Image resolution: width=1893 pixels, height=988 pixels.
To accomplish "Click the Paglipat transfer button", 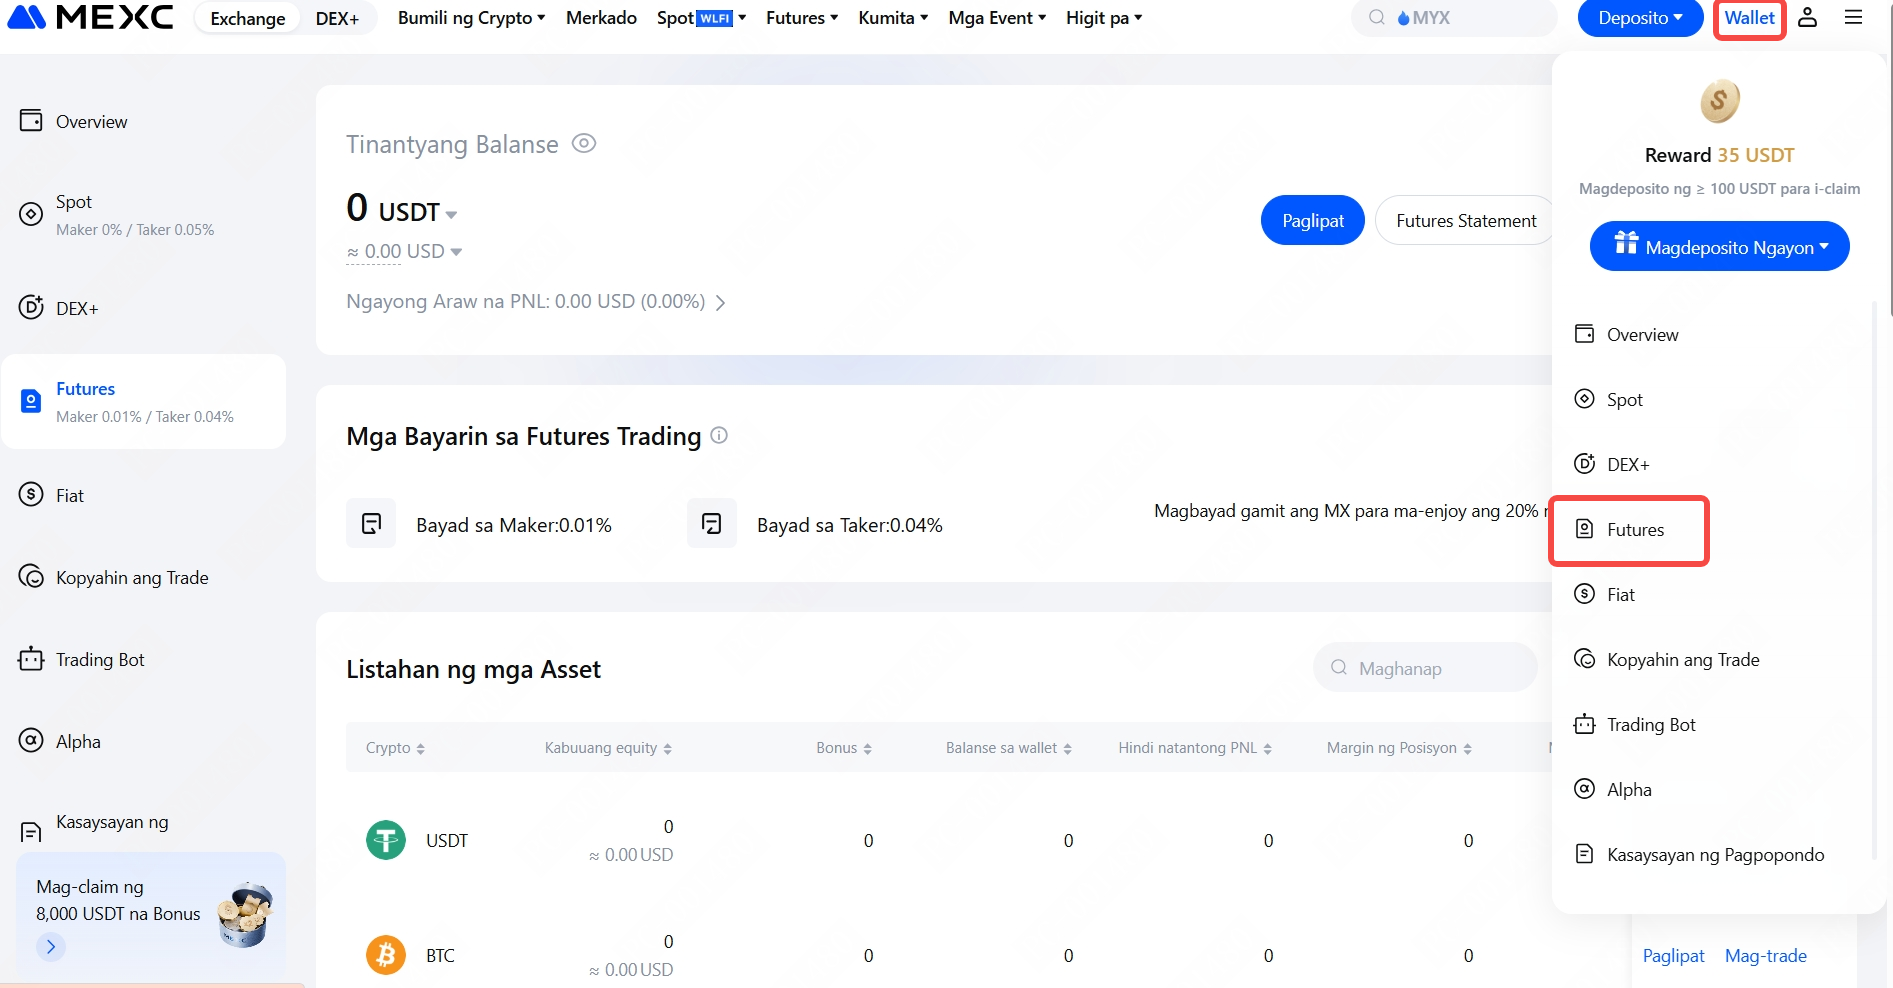I will pos(1312,220).
